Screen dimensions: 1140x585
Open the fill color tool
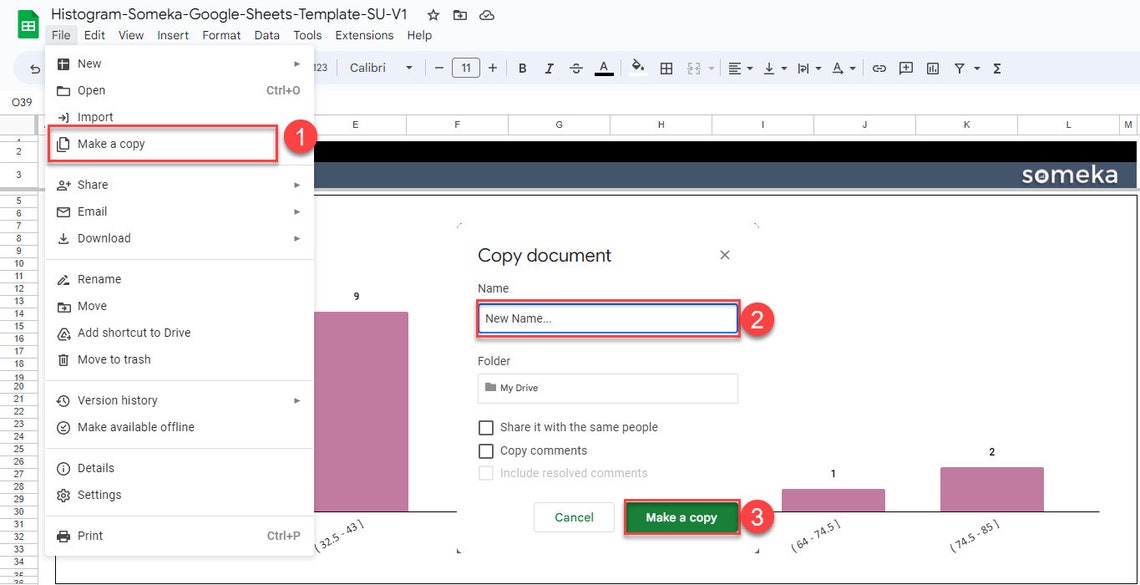(639, 68)
